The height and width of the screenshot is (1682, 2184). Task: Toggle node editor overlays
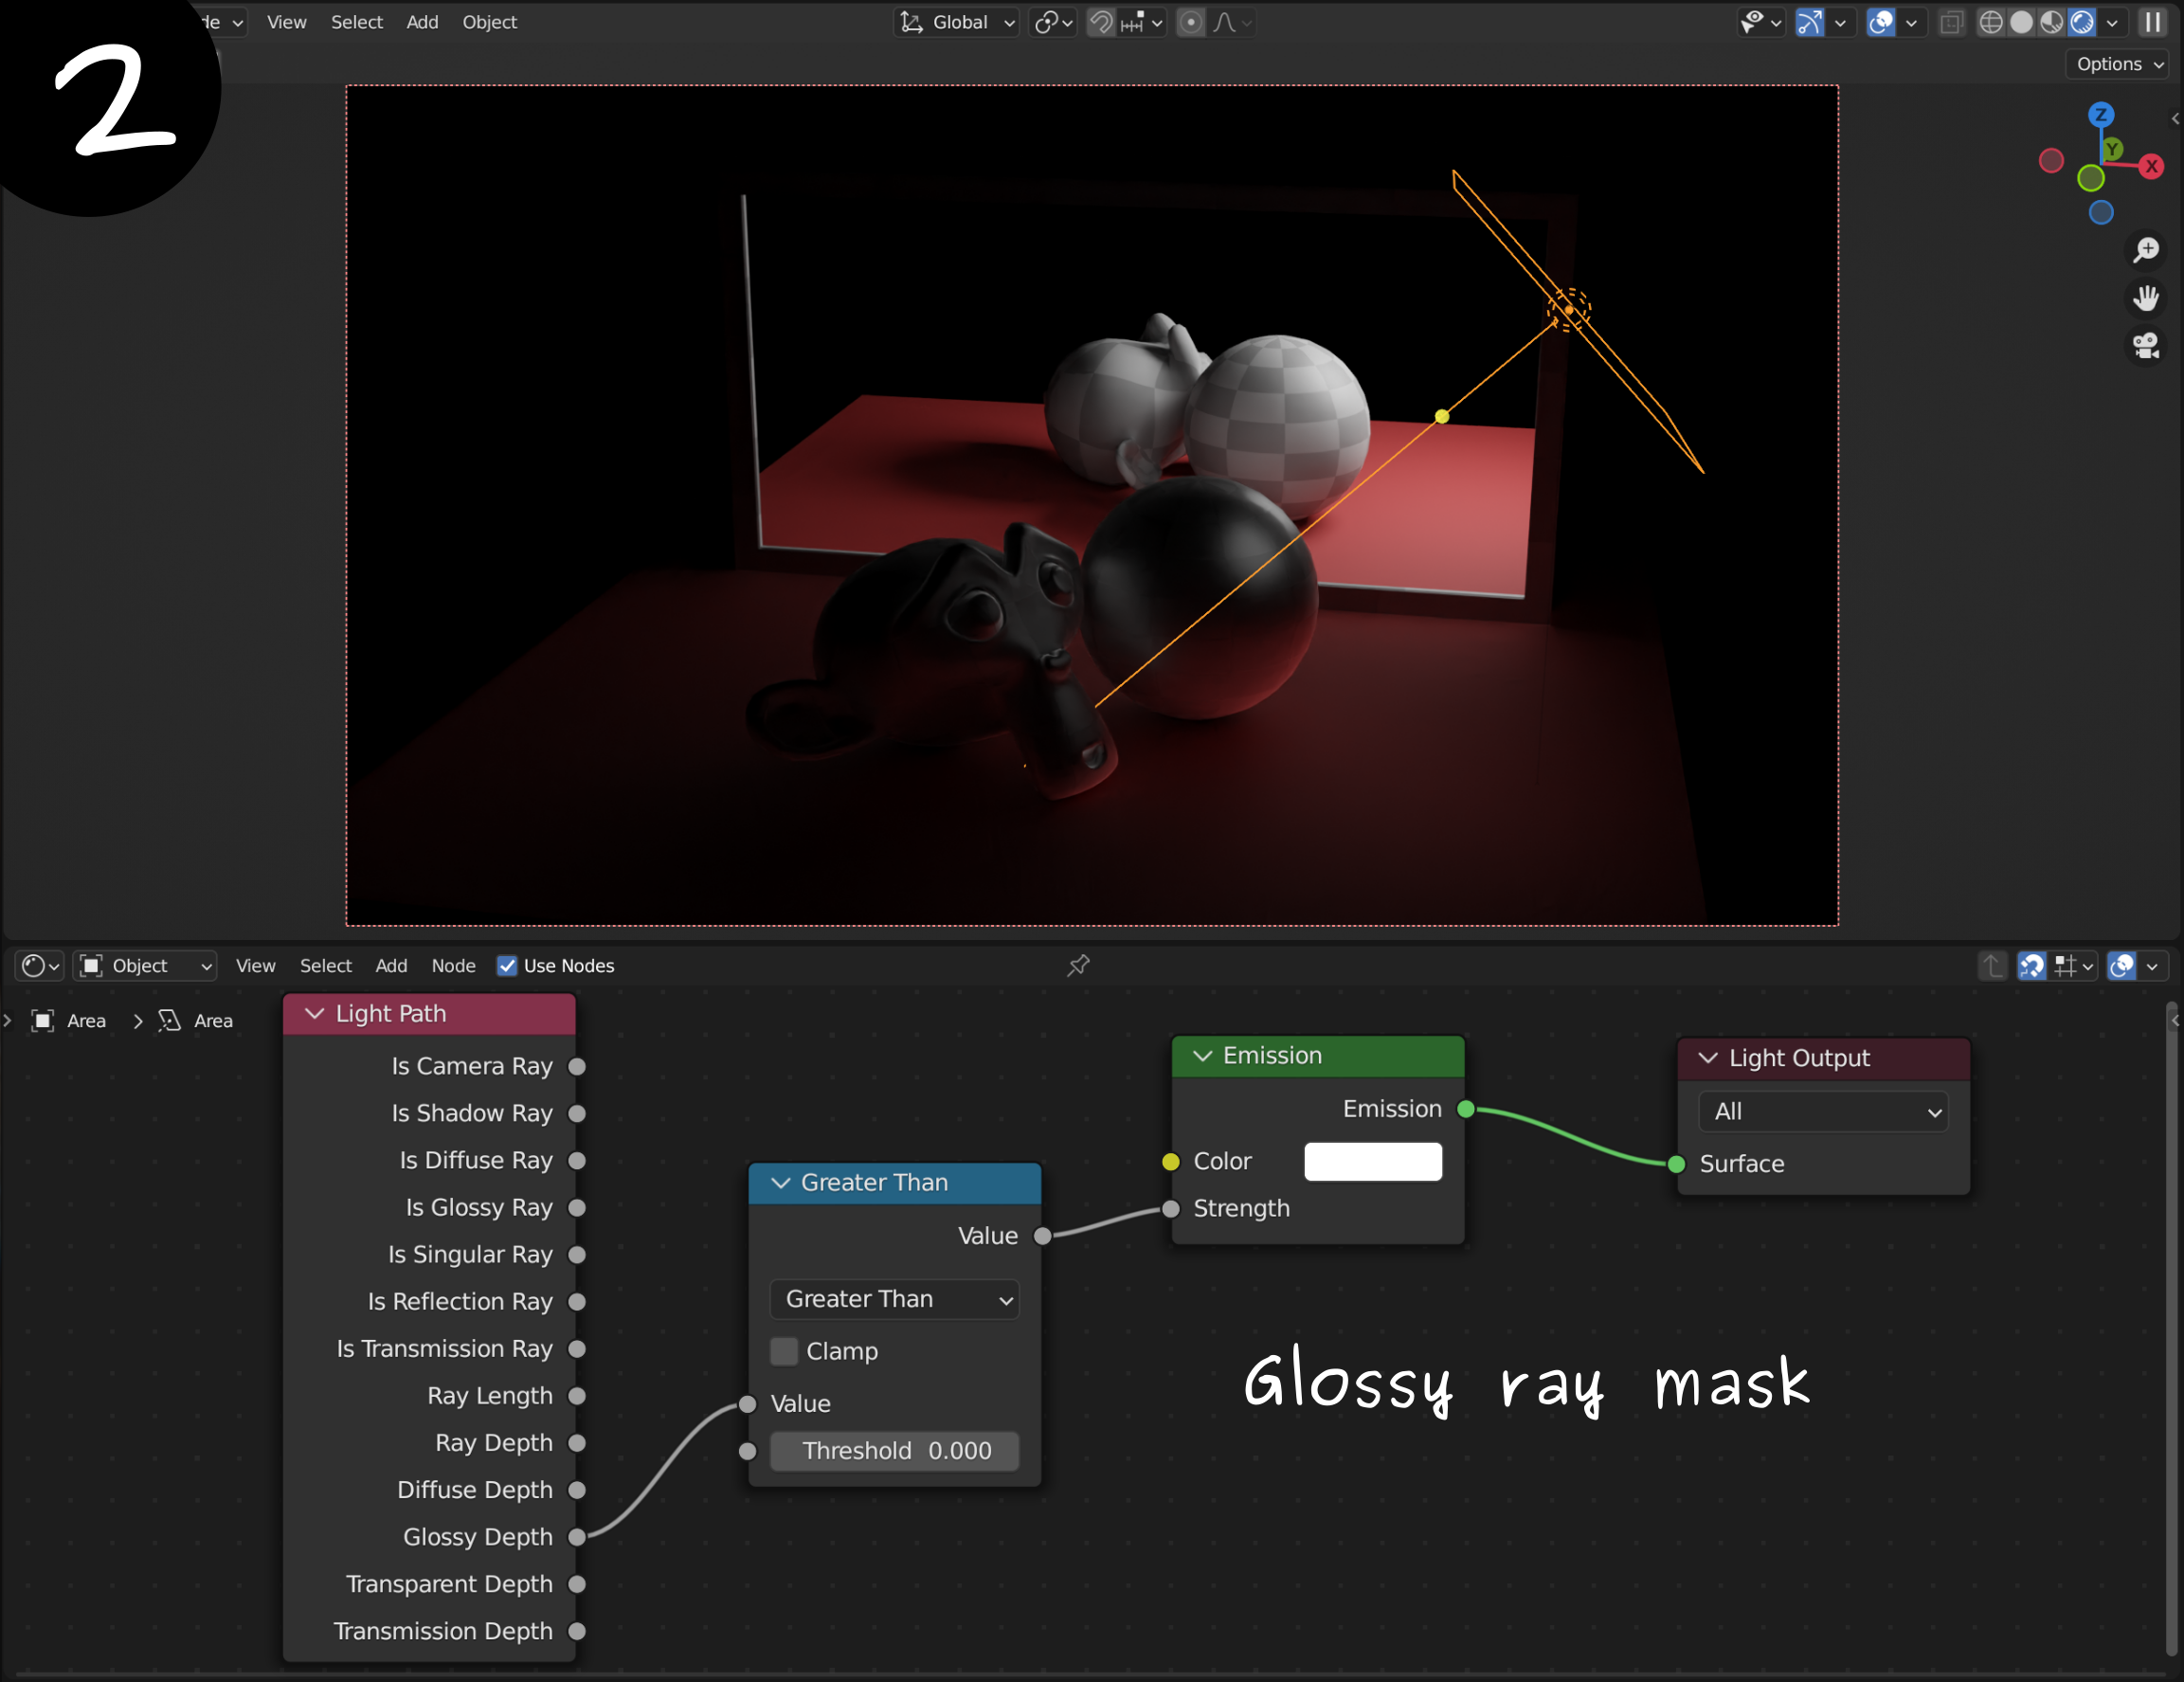point(2121,965)
